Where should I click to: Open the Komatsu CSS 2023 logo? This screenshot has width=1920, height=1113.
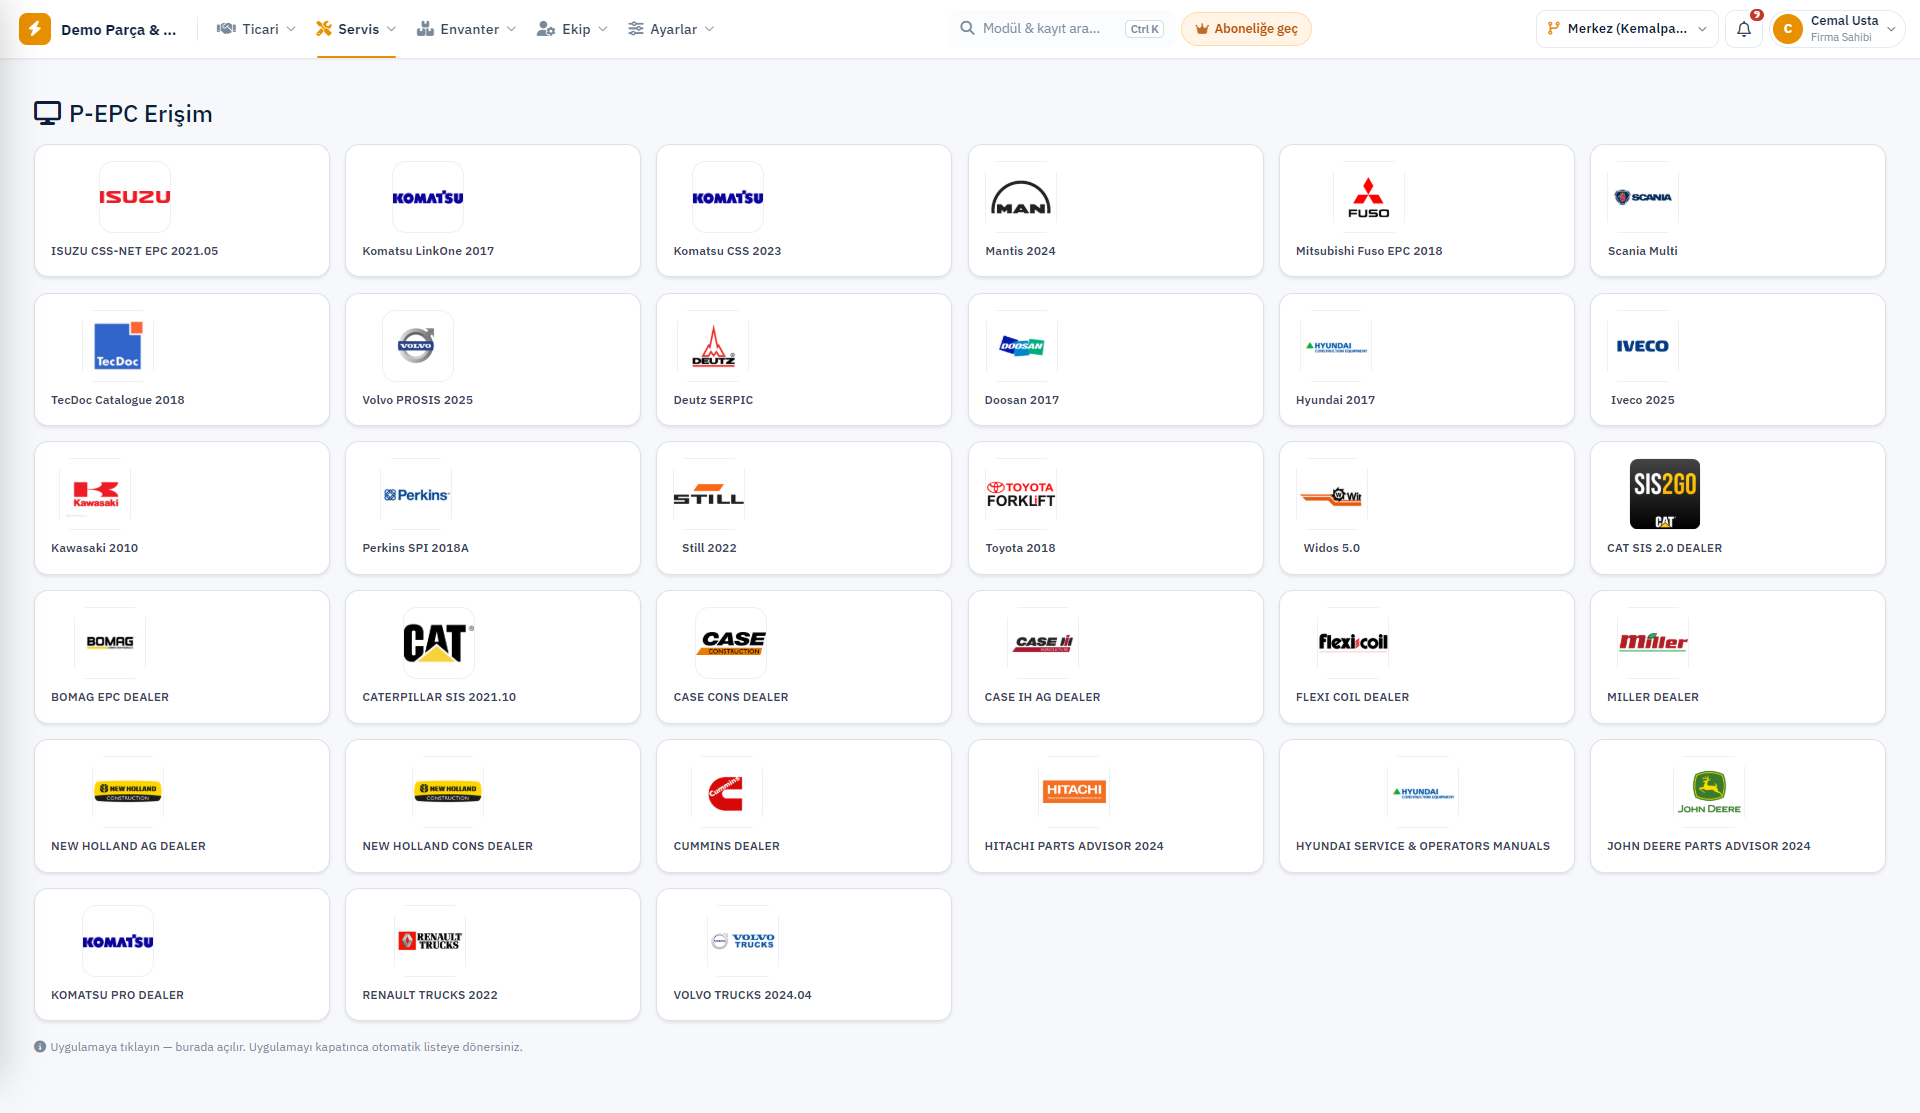[x=728, y=197]
